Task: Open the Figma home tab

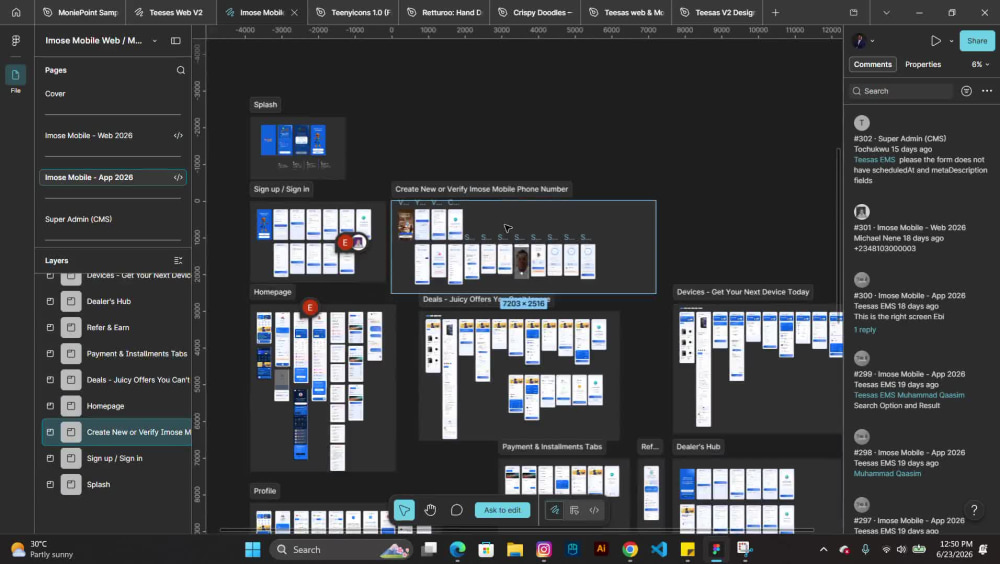Action: (x=16, y=12)
